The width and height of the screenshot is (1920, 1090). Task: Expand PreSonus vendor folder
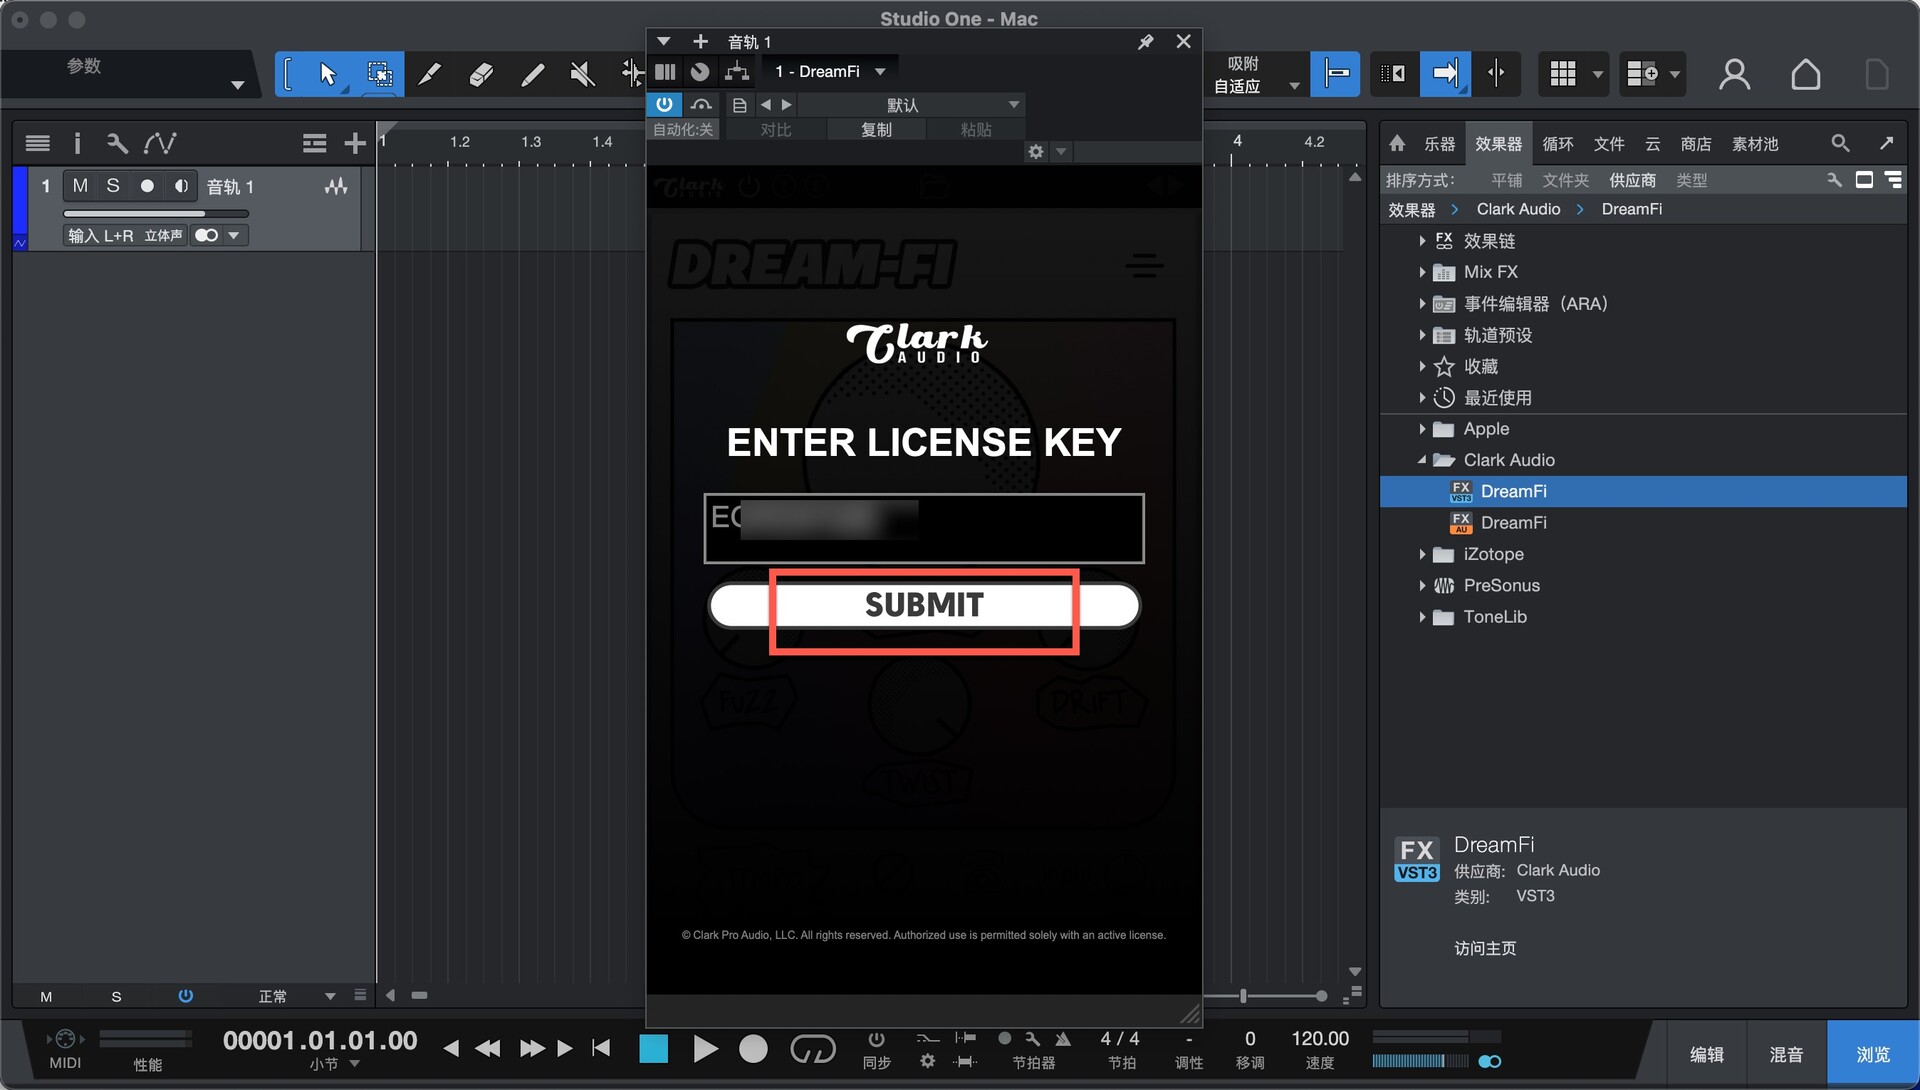tap(1421, 586)
